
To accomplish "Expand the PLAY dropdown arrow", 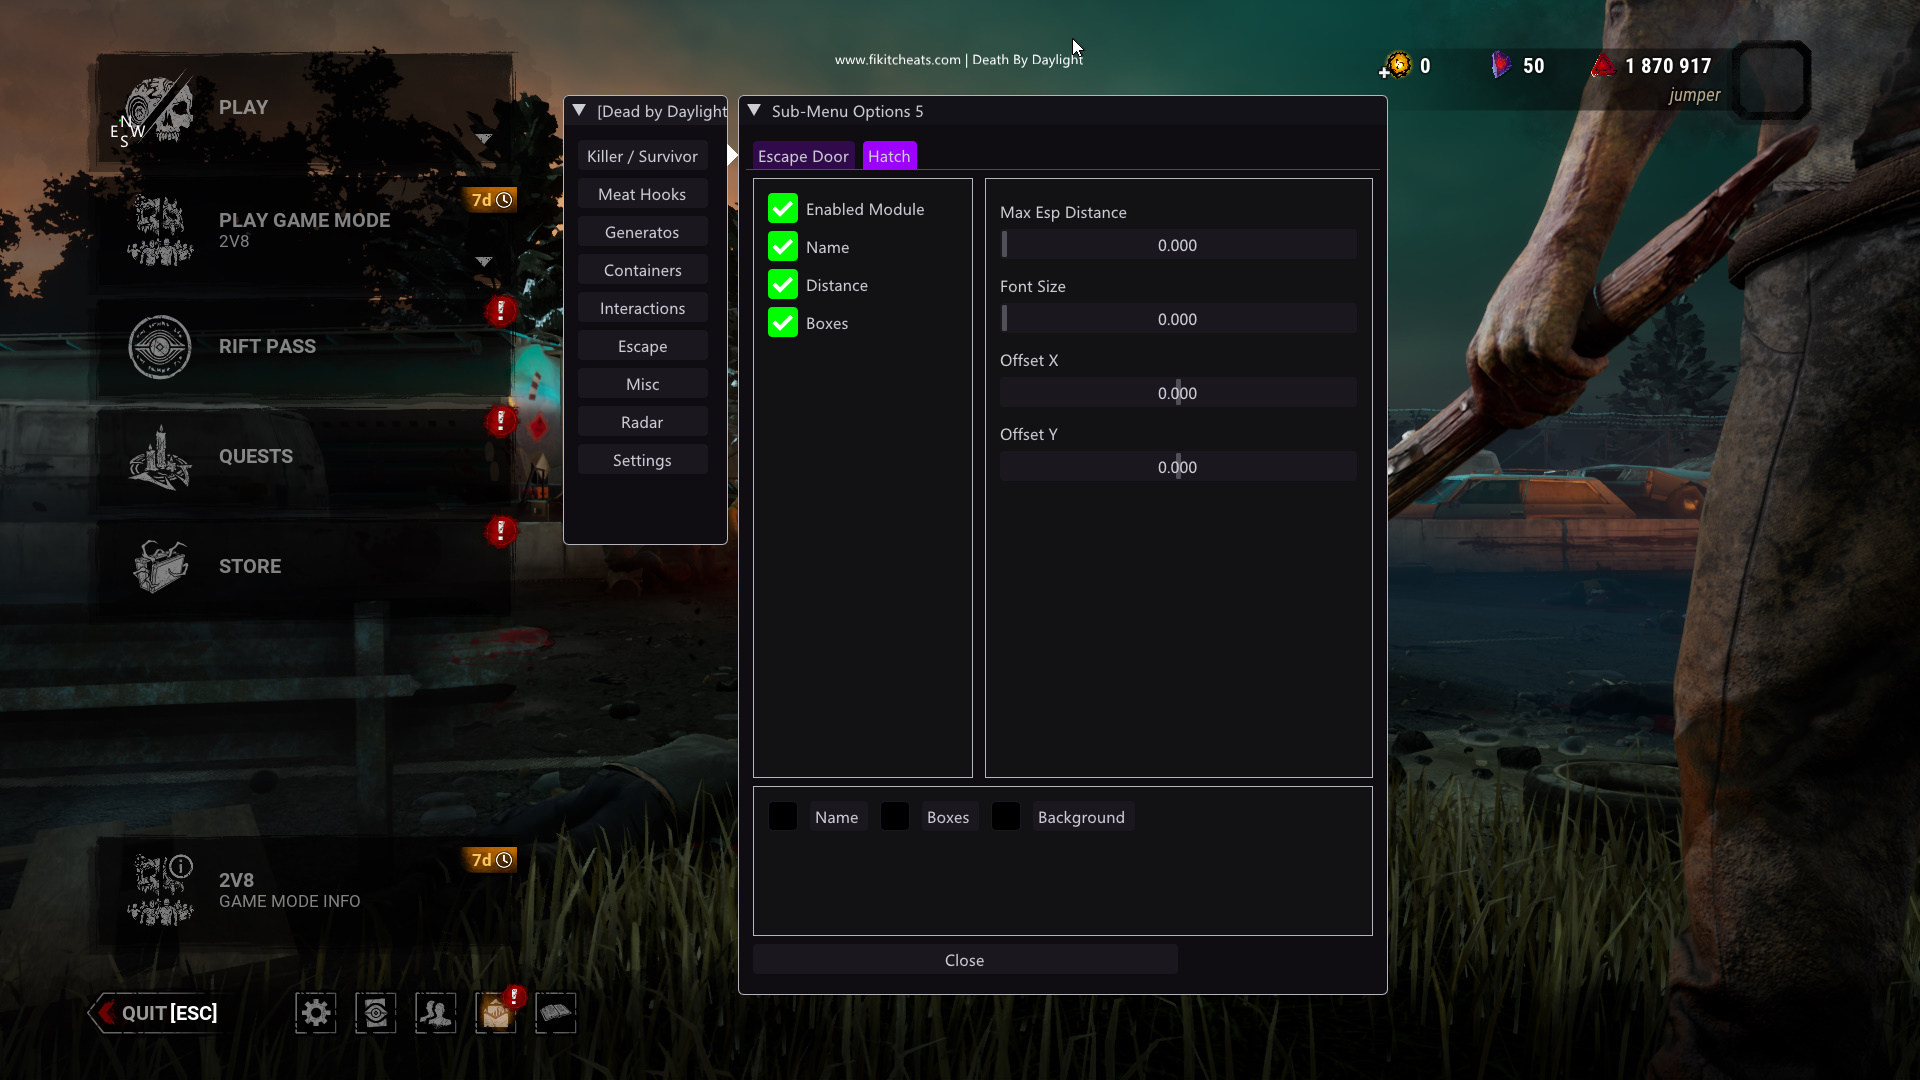I will (x=484, y=138).
